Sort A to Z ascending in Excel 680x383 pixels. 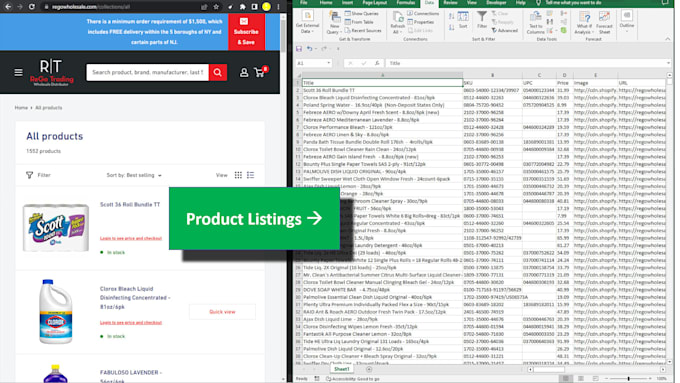click(451, 16)
